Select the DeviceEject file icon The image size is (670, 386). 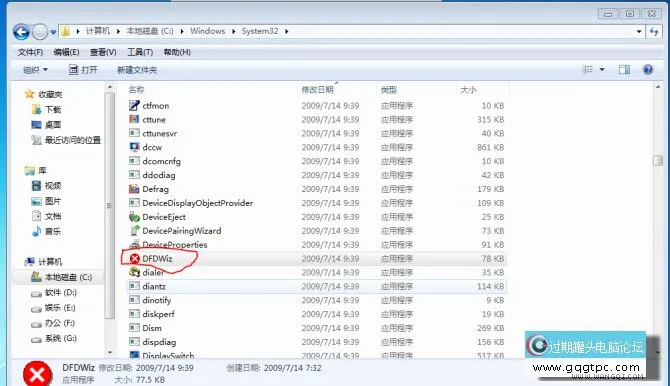coord(134,216)
